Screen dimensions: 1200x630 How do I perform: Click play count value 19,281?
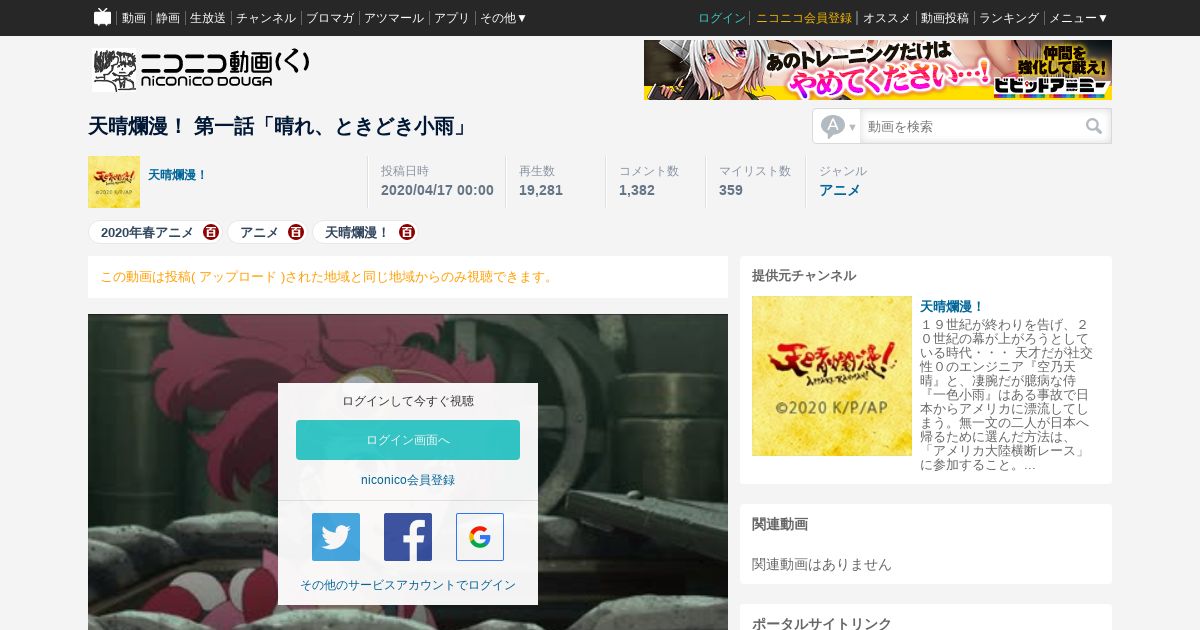(541, 190)
